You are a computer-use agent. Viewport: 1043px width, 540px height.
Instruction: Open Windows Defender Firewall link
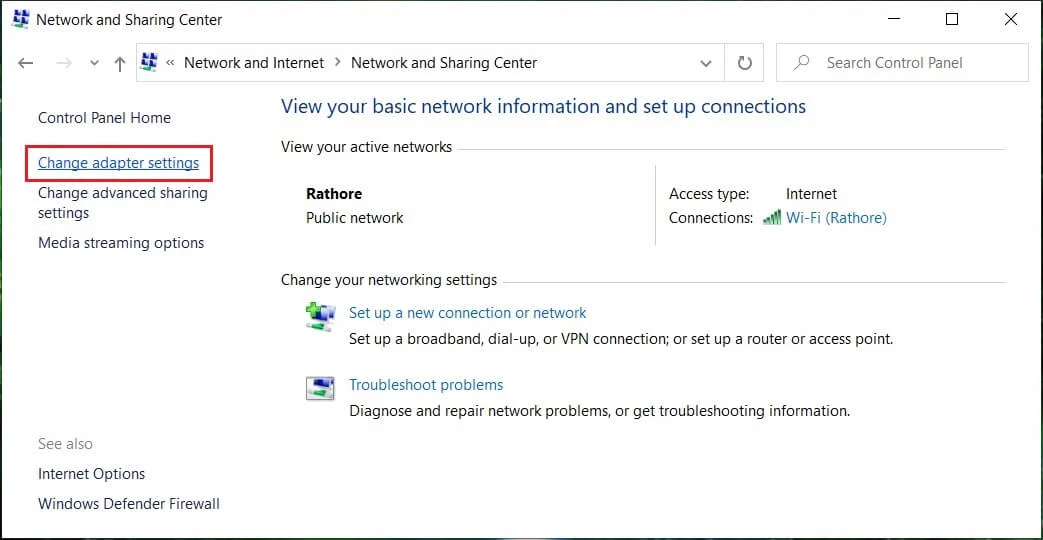coord(129,504)
